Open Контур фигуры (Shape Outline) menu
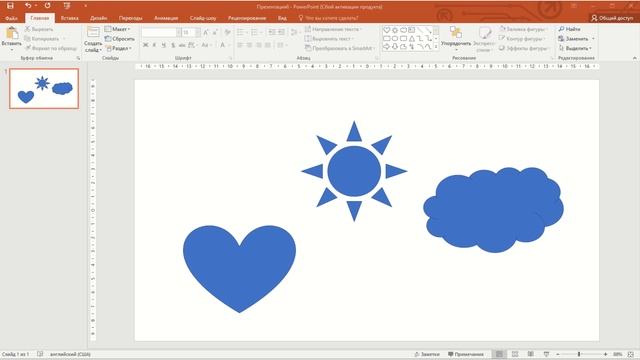640x360 pixels. [522, 39]
